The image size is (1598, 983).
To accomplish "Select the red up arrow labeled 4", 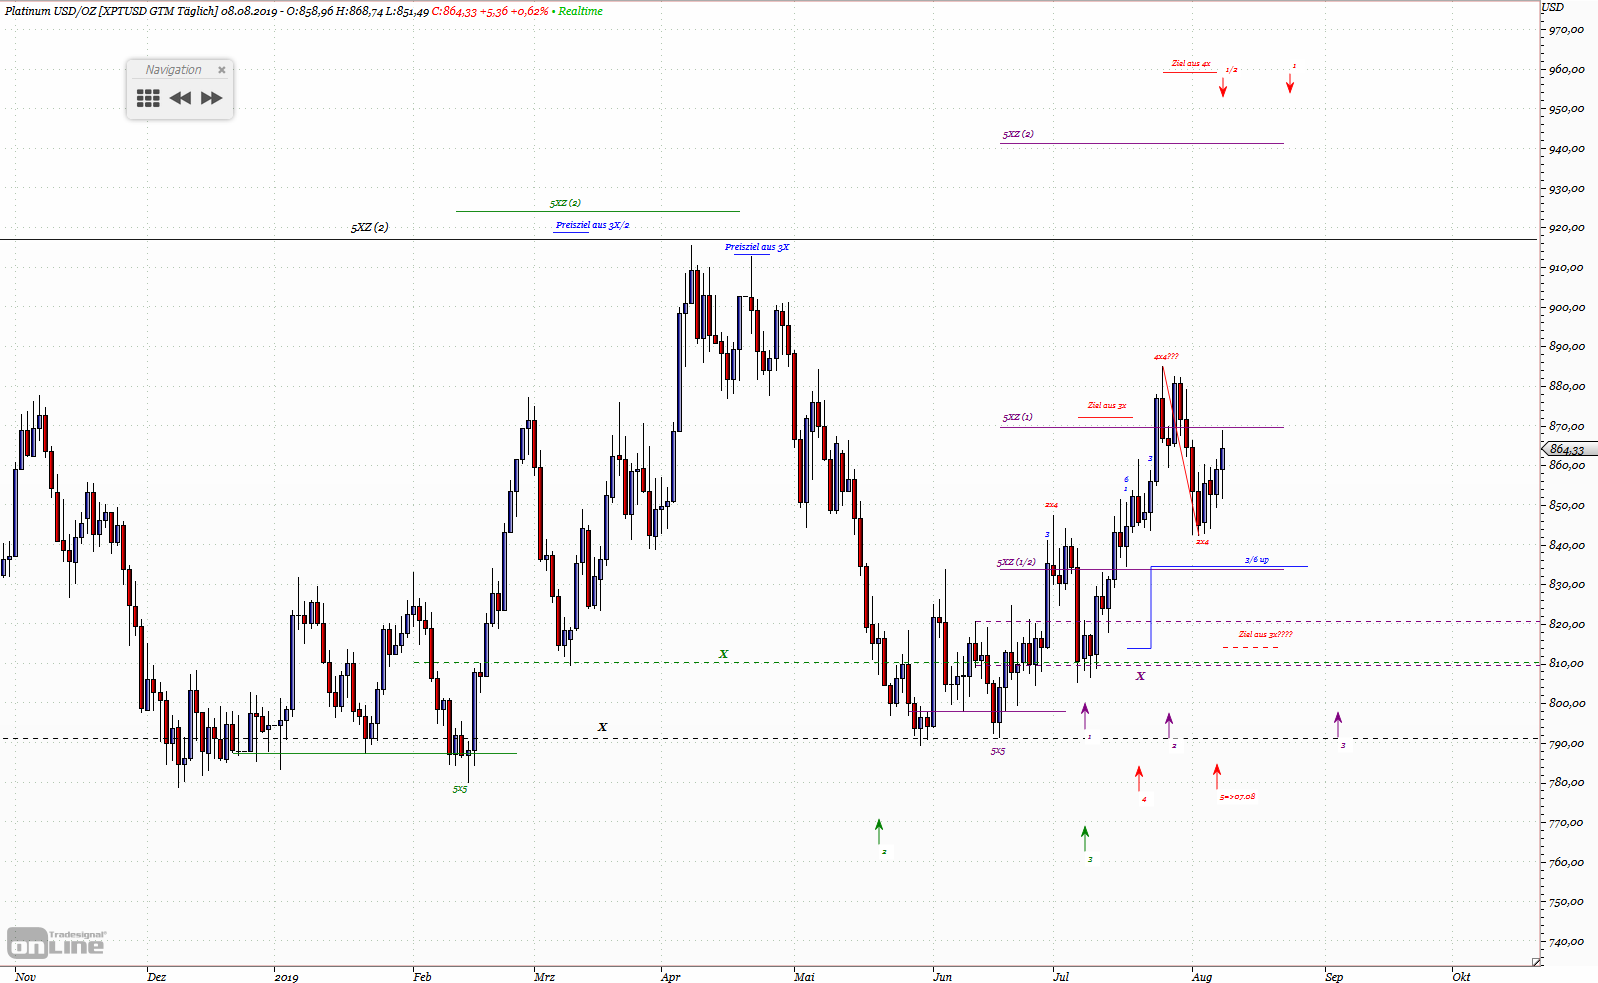I will 1139,778.
